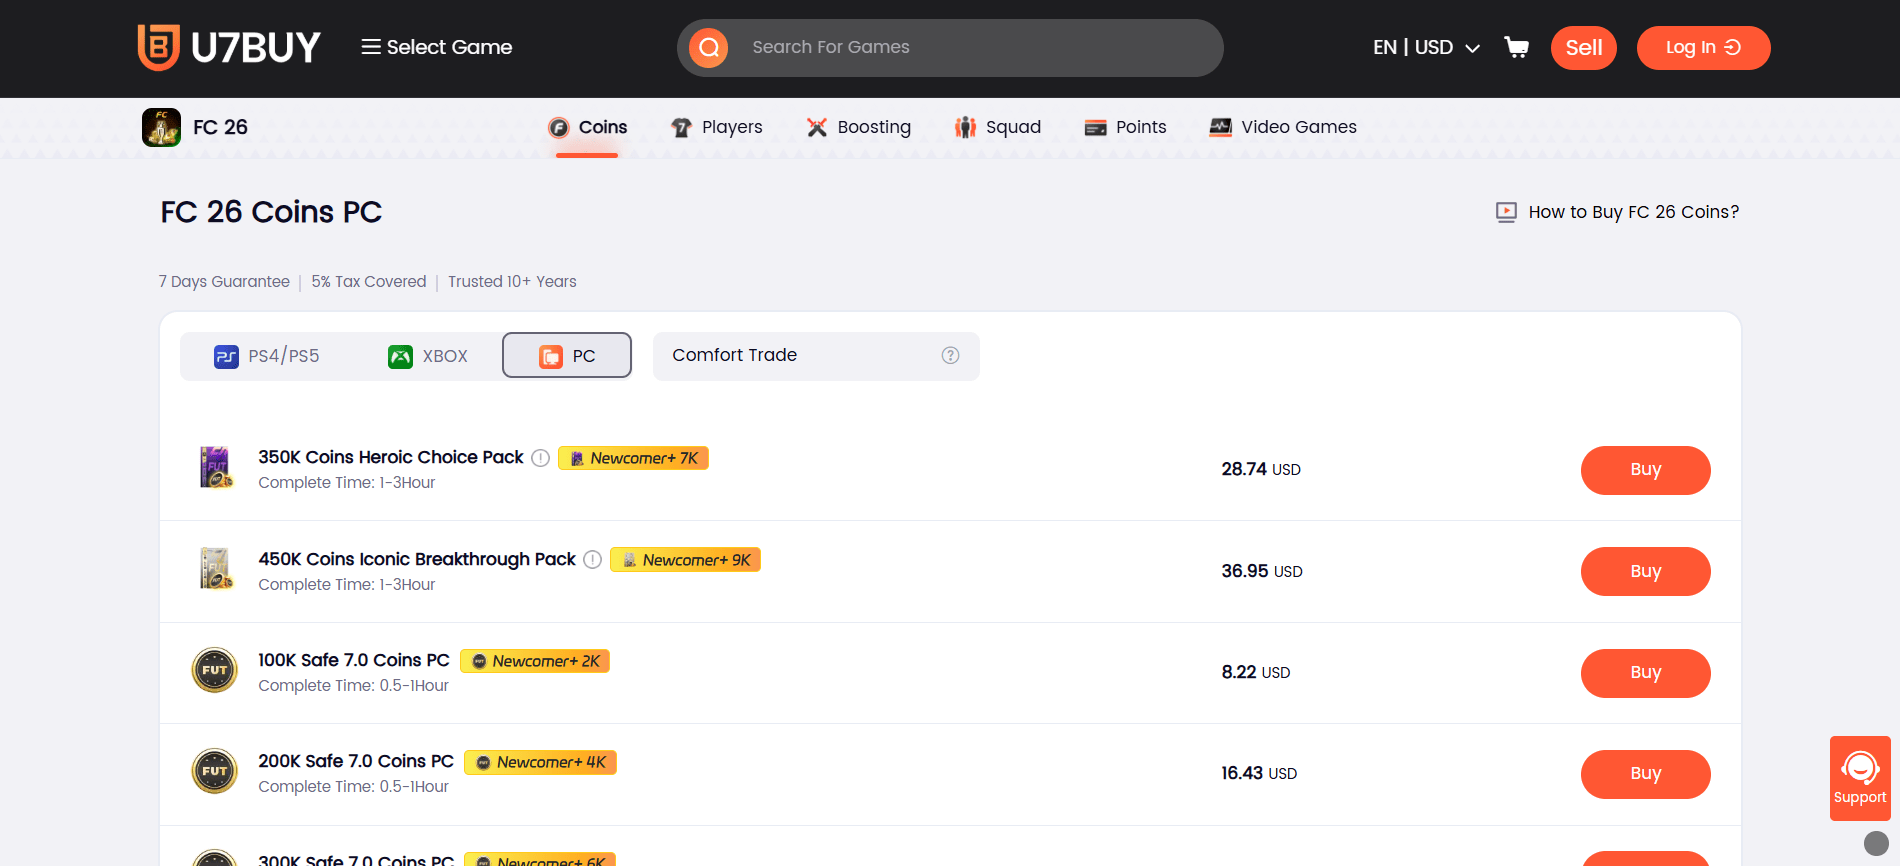The width and height of the screenshot is (1900, 866).
Task: Click the U7BUY logo icon
Action: (x=159, y=47)
